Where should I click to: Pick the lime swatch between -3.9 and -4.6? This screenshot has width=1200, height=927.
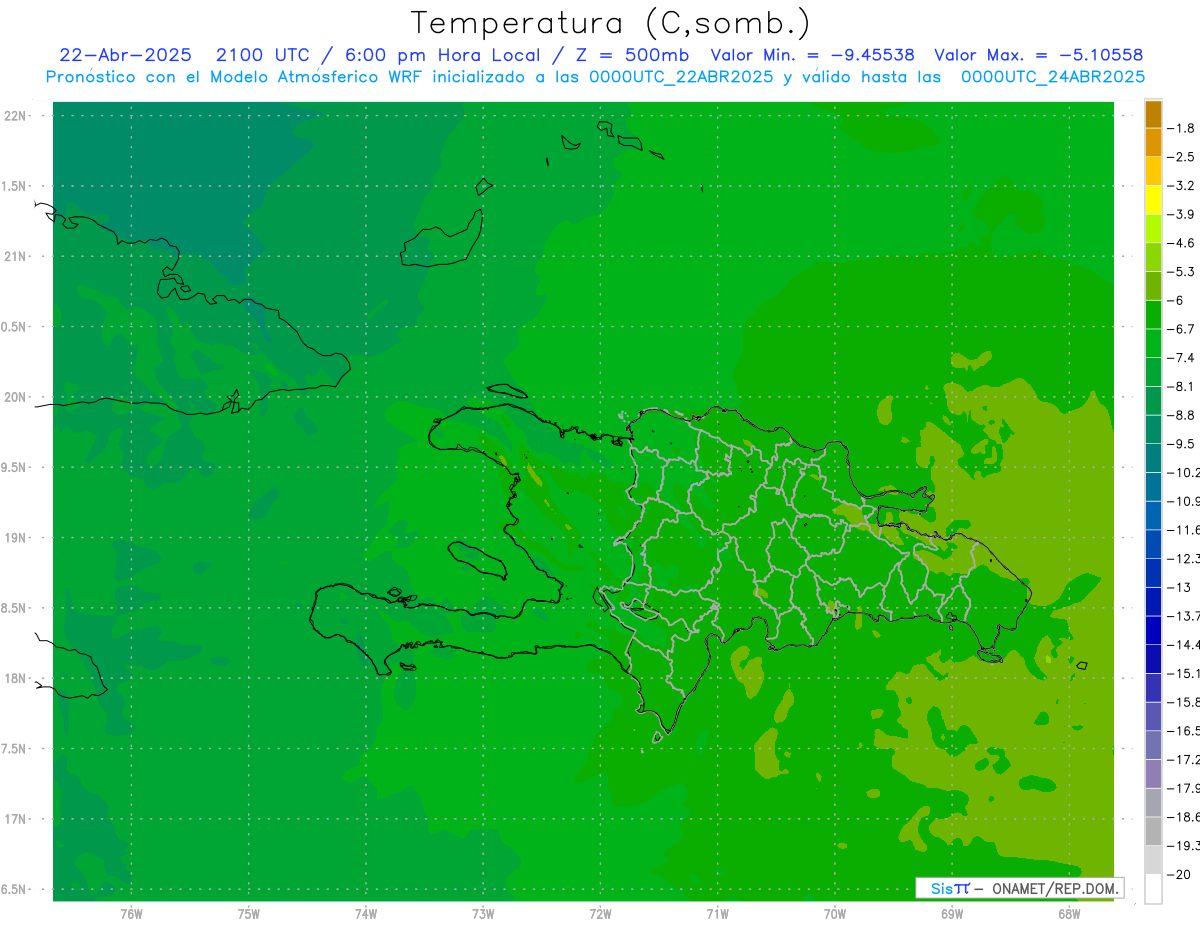coord(1153,229)
